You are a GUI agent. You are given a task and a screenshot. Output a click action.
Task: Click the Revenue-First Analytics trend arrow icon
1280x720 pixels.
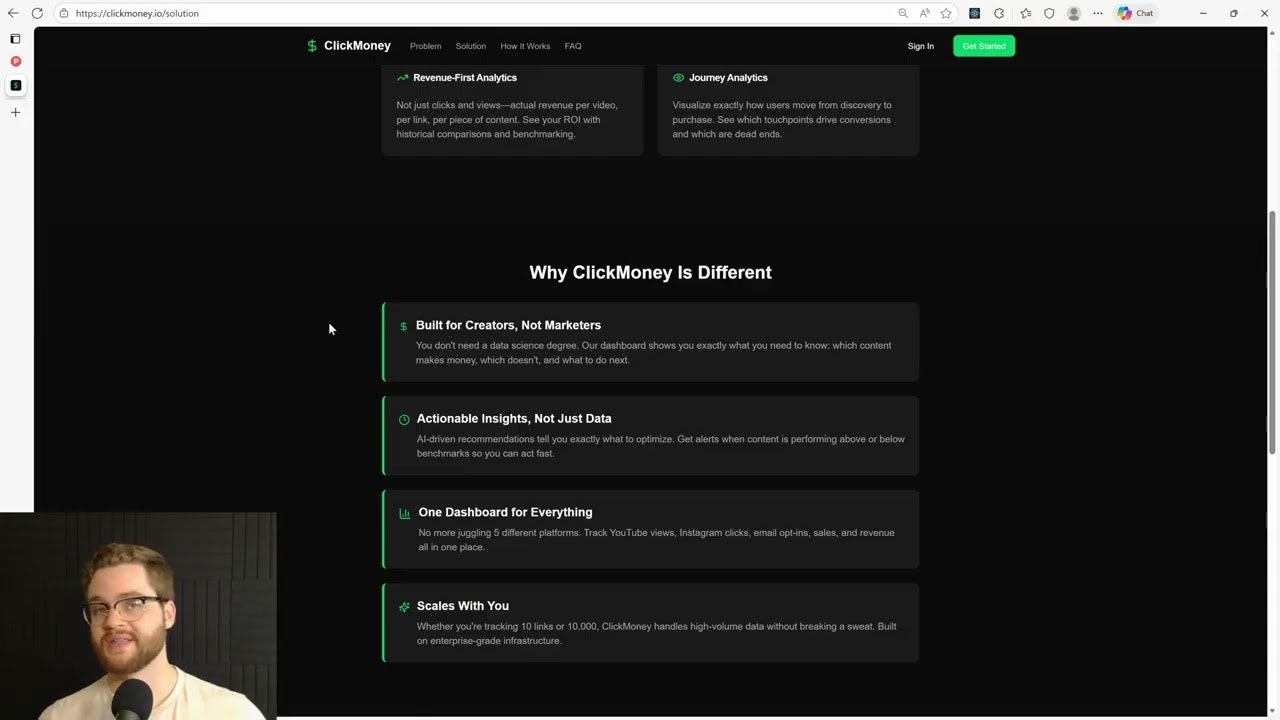coord(403,77)
